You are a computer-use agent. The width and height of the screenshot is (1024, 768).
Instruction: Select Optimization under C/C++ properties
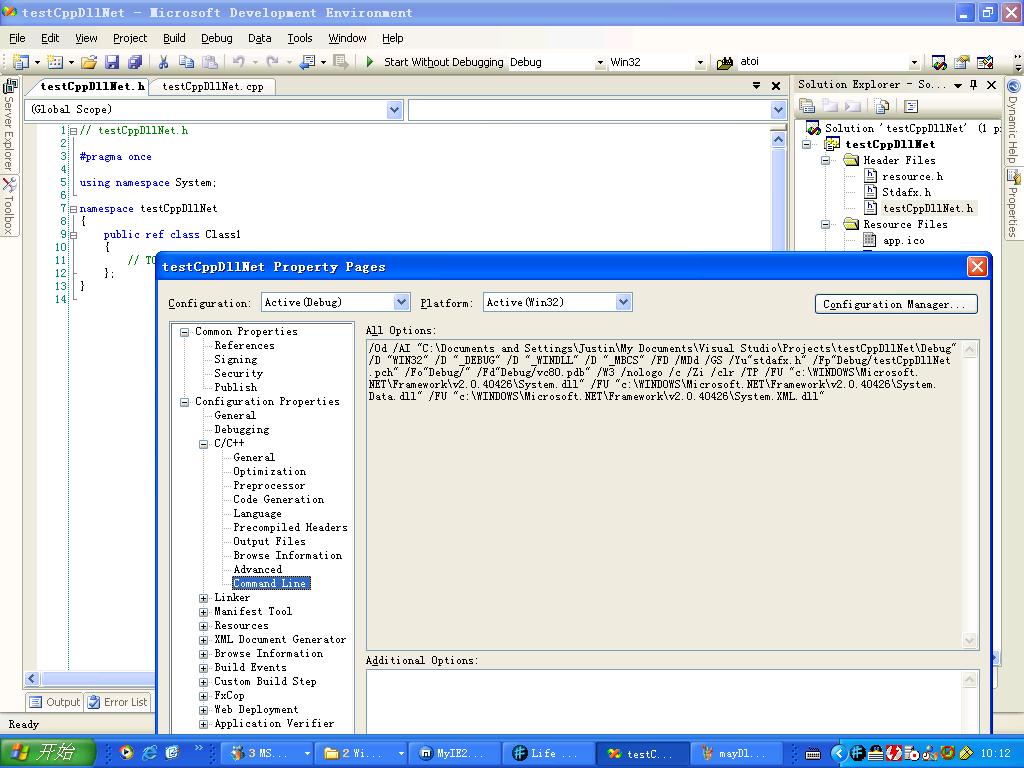coord(269,472)
